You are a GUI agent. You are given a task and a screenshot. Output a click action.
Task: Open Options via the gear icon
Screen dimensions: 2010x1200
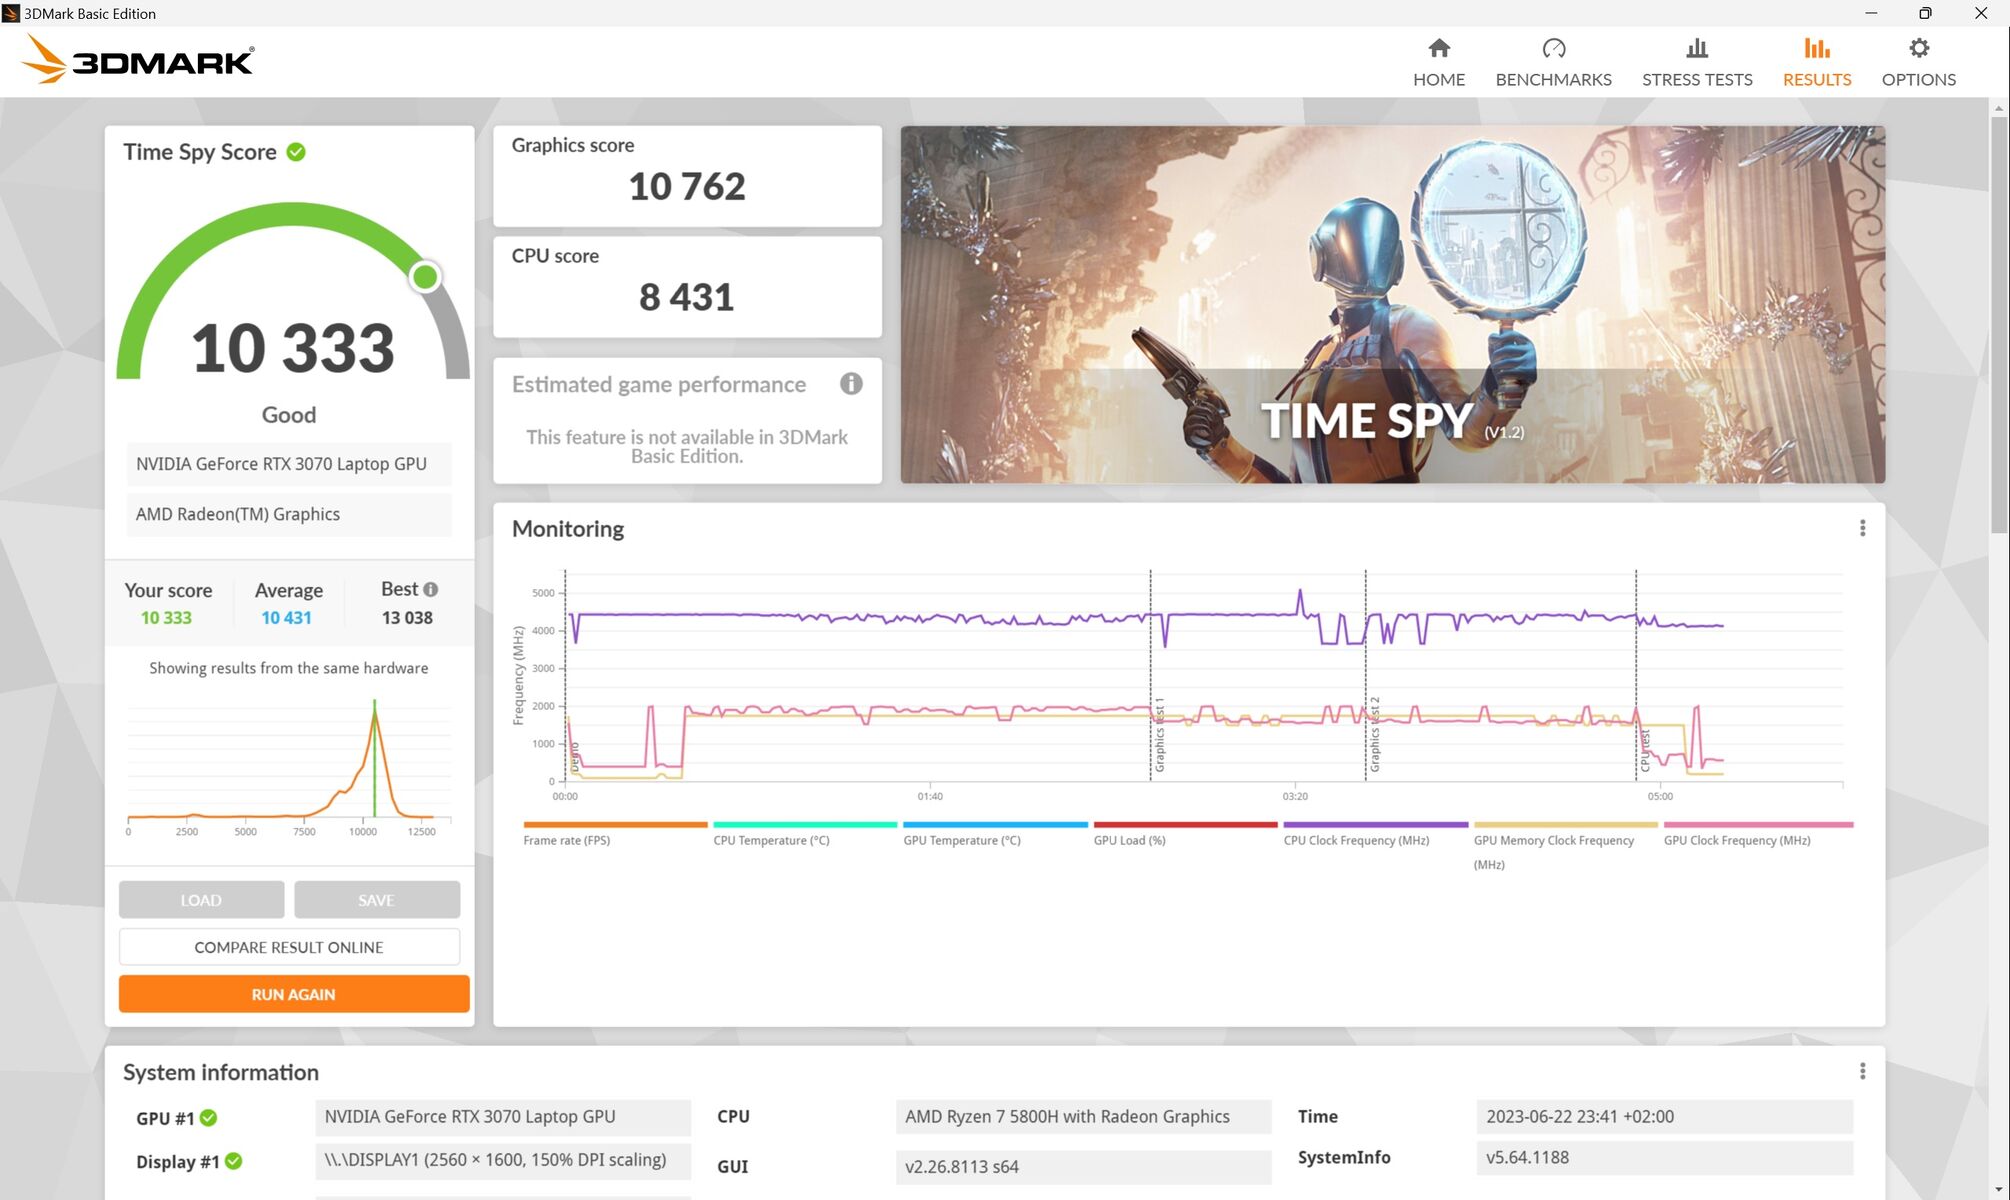1918,48
